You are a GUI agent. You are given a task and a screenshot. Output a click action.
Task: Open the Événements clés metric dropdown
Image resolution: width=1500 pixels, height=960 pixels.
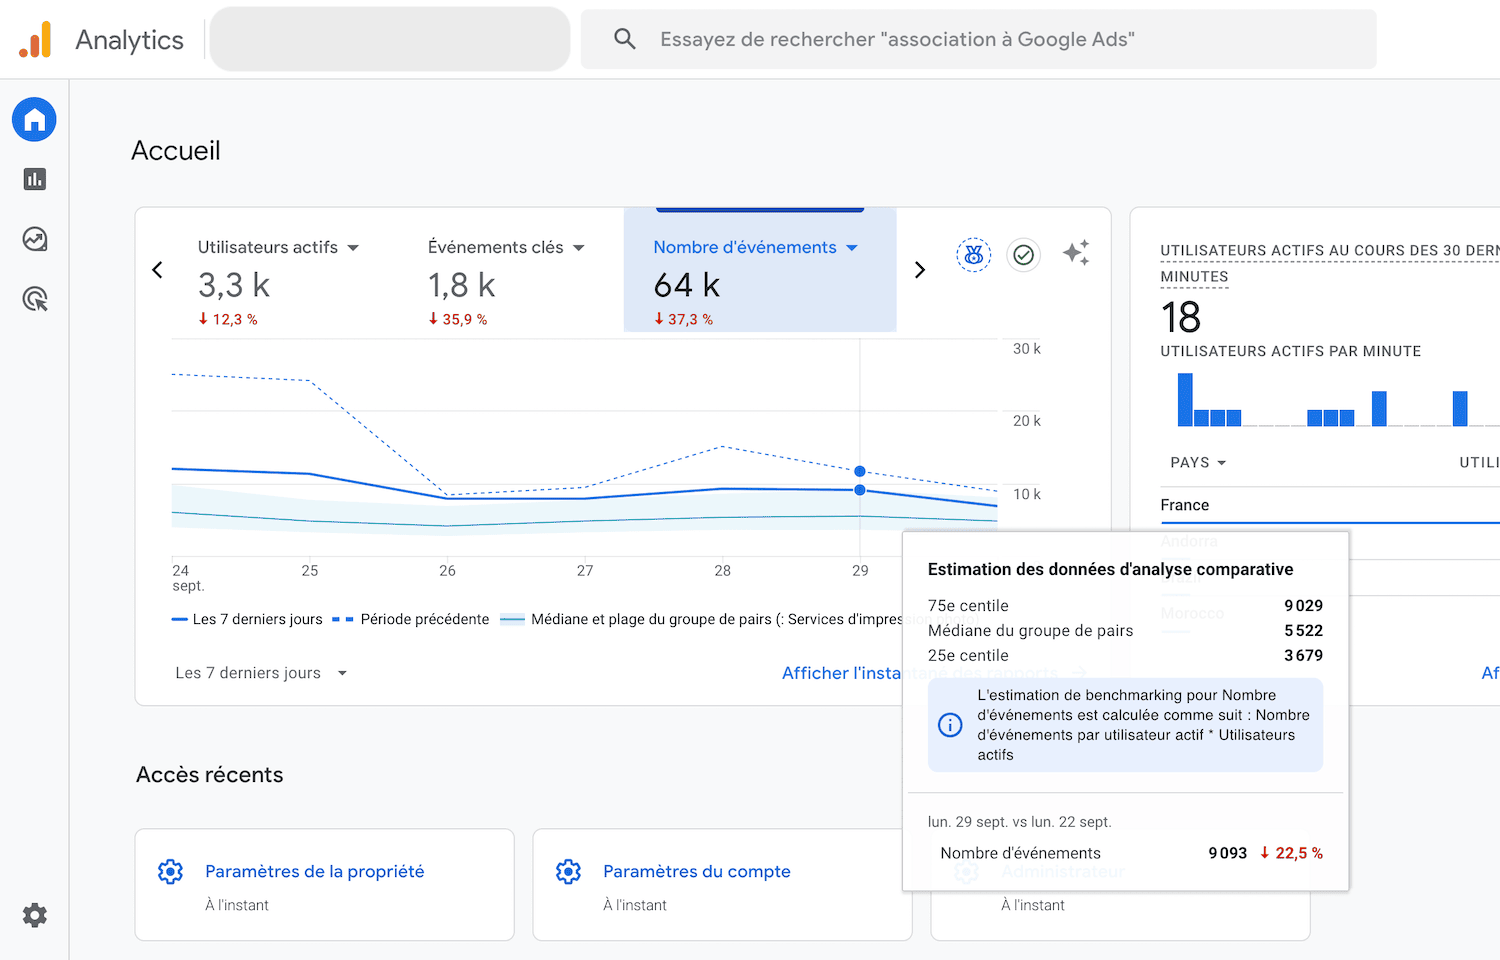(x=579, y=248)
